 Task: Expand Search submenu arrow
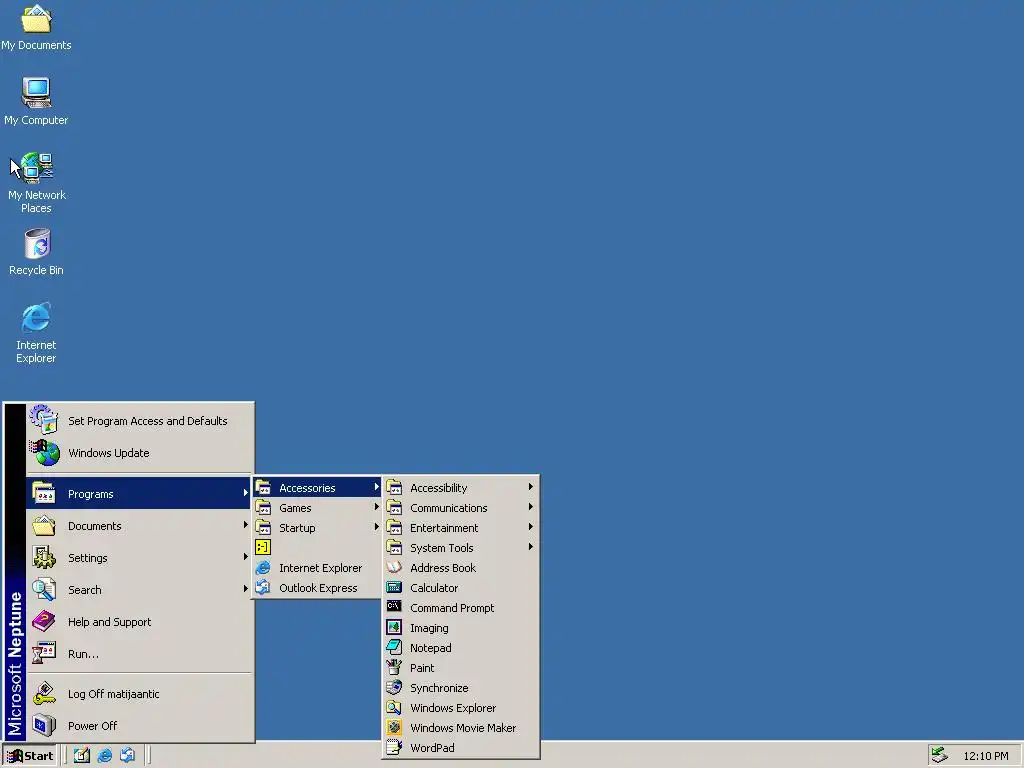coord(246,589)
